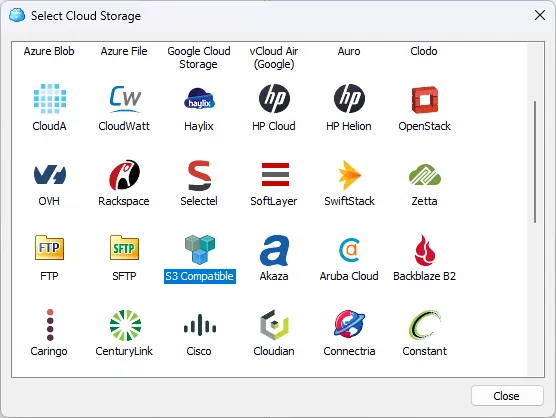Select the Selectel storage icon
The height and width of the screenshot is (418, 556).
click(199, 175)
